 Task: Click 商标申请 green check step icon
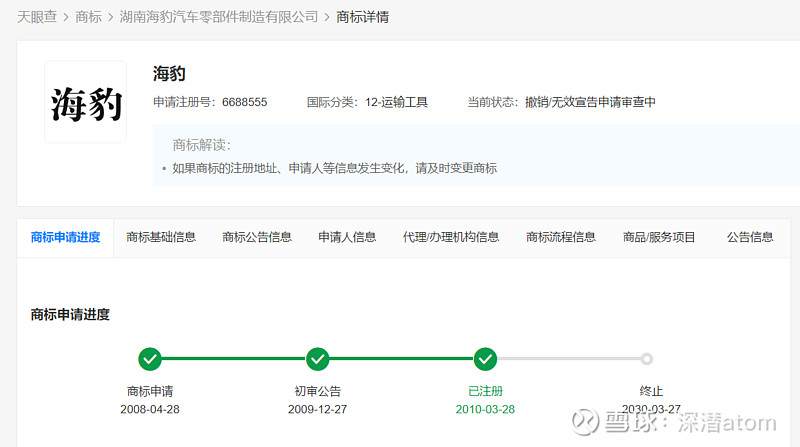pos(150,359)
